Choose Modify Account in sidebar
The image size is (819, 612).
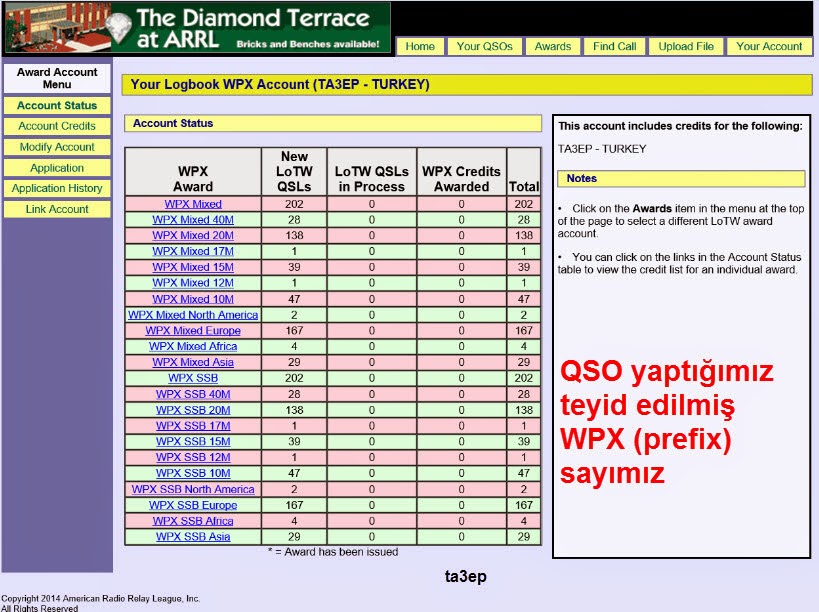[x=57, y=147]
